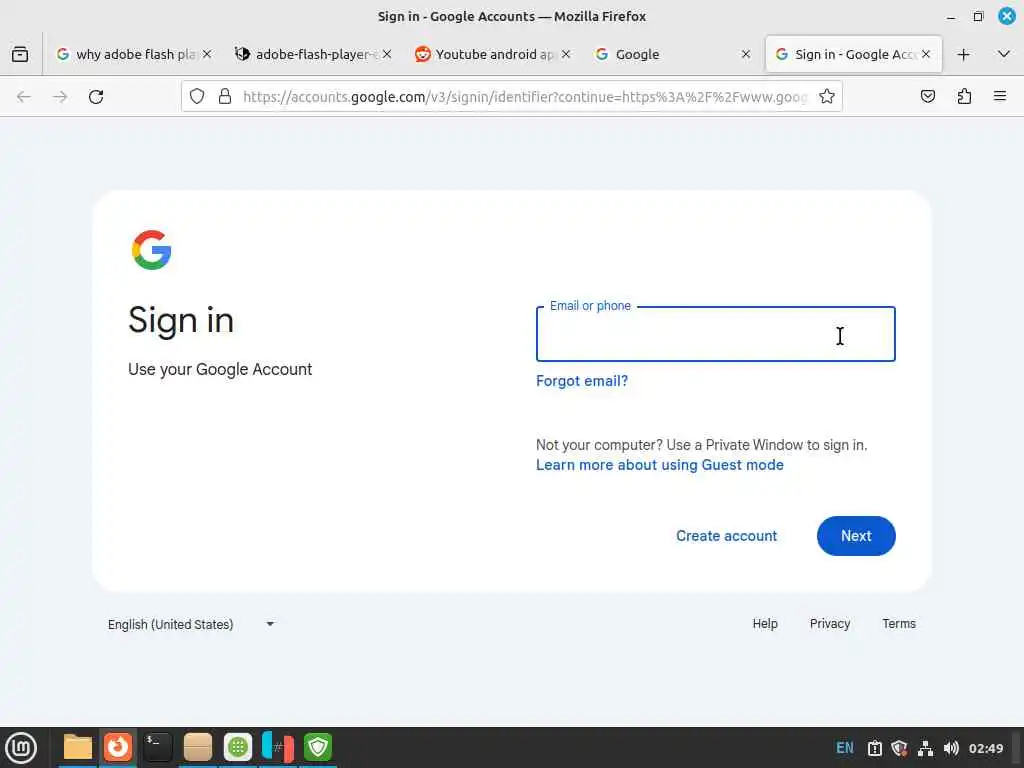Close the Youtube android ap tab
Viewport: 1024px width, 768px height.
point(566,54)
